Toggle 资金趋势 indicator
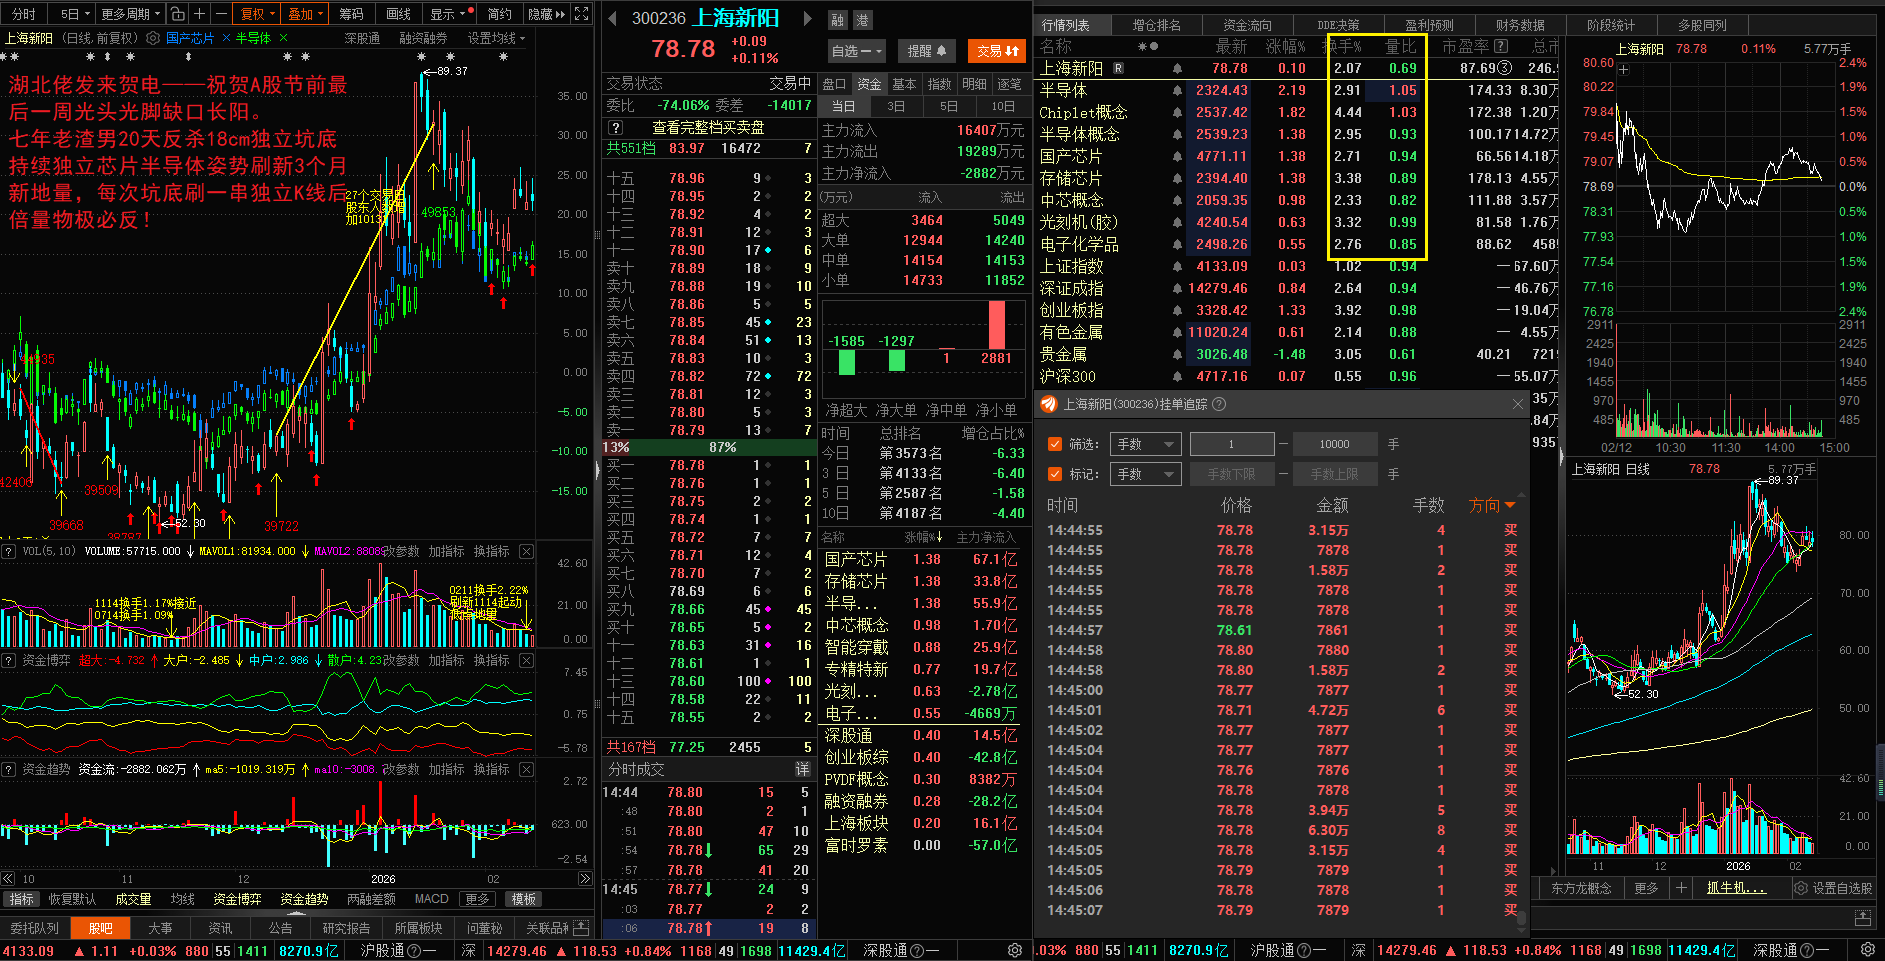Screen dimensions: 1885x961 pyautogui.click(x=304, y=899)
